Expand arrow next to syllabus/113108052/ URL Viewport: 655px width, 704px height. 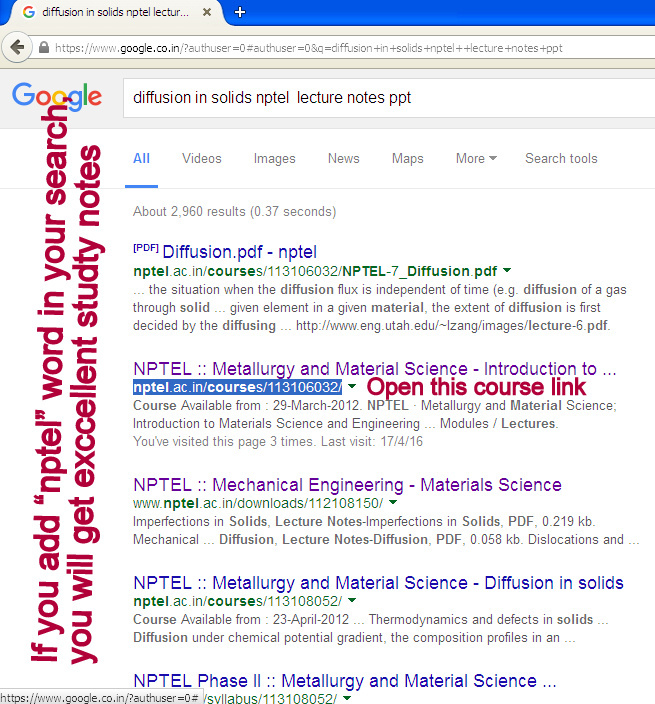tap(347, 698)
